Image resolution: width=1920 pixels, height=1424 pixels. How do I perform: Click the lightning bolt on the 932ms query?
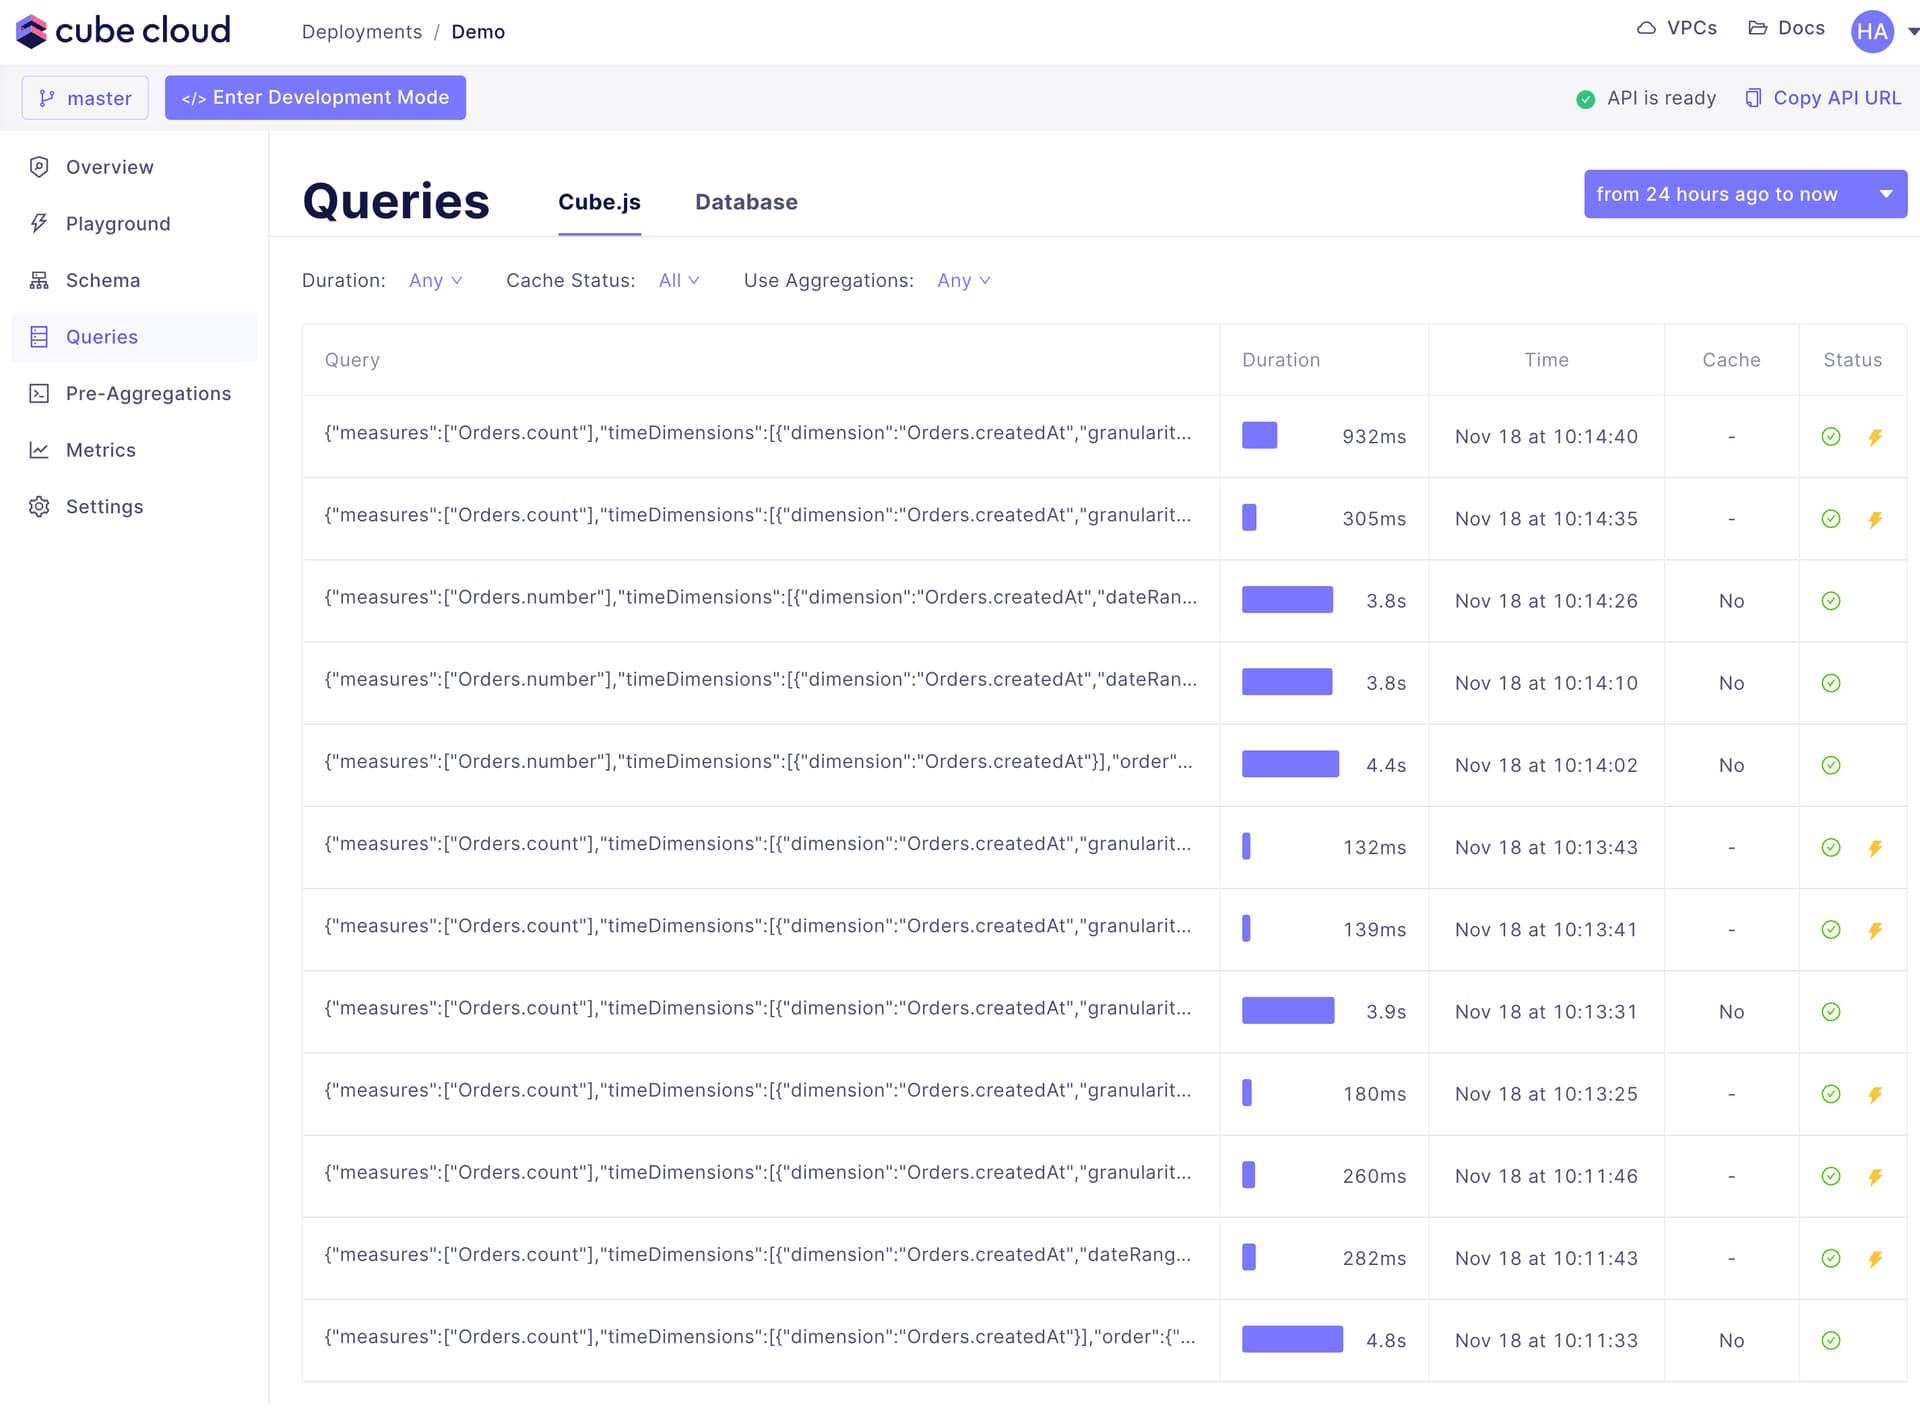1876,436
